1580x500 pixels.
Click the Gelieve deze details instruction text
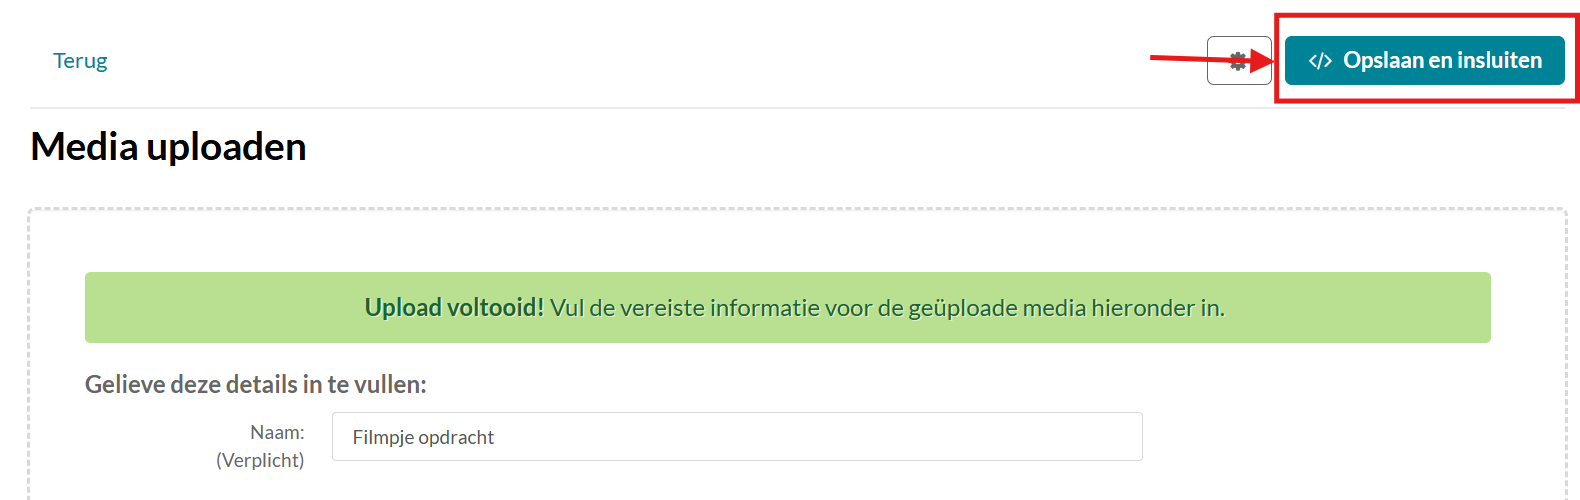click(x=255, y=384)
